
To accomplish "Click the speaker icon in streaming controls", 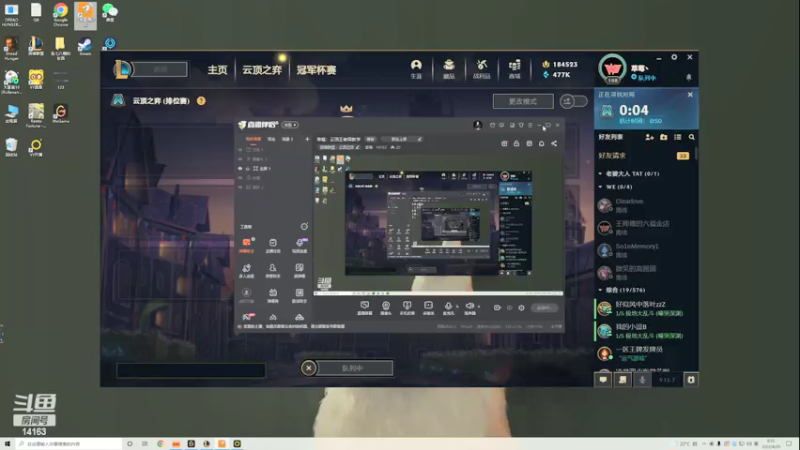I will tap(469, 306).
